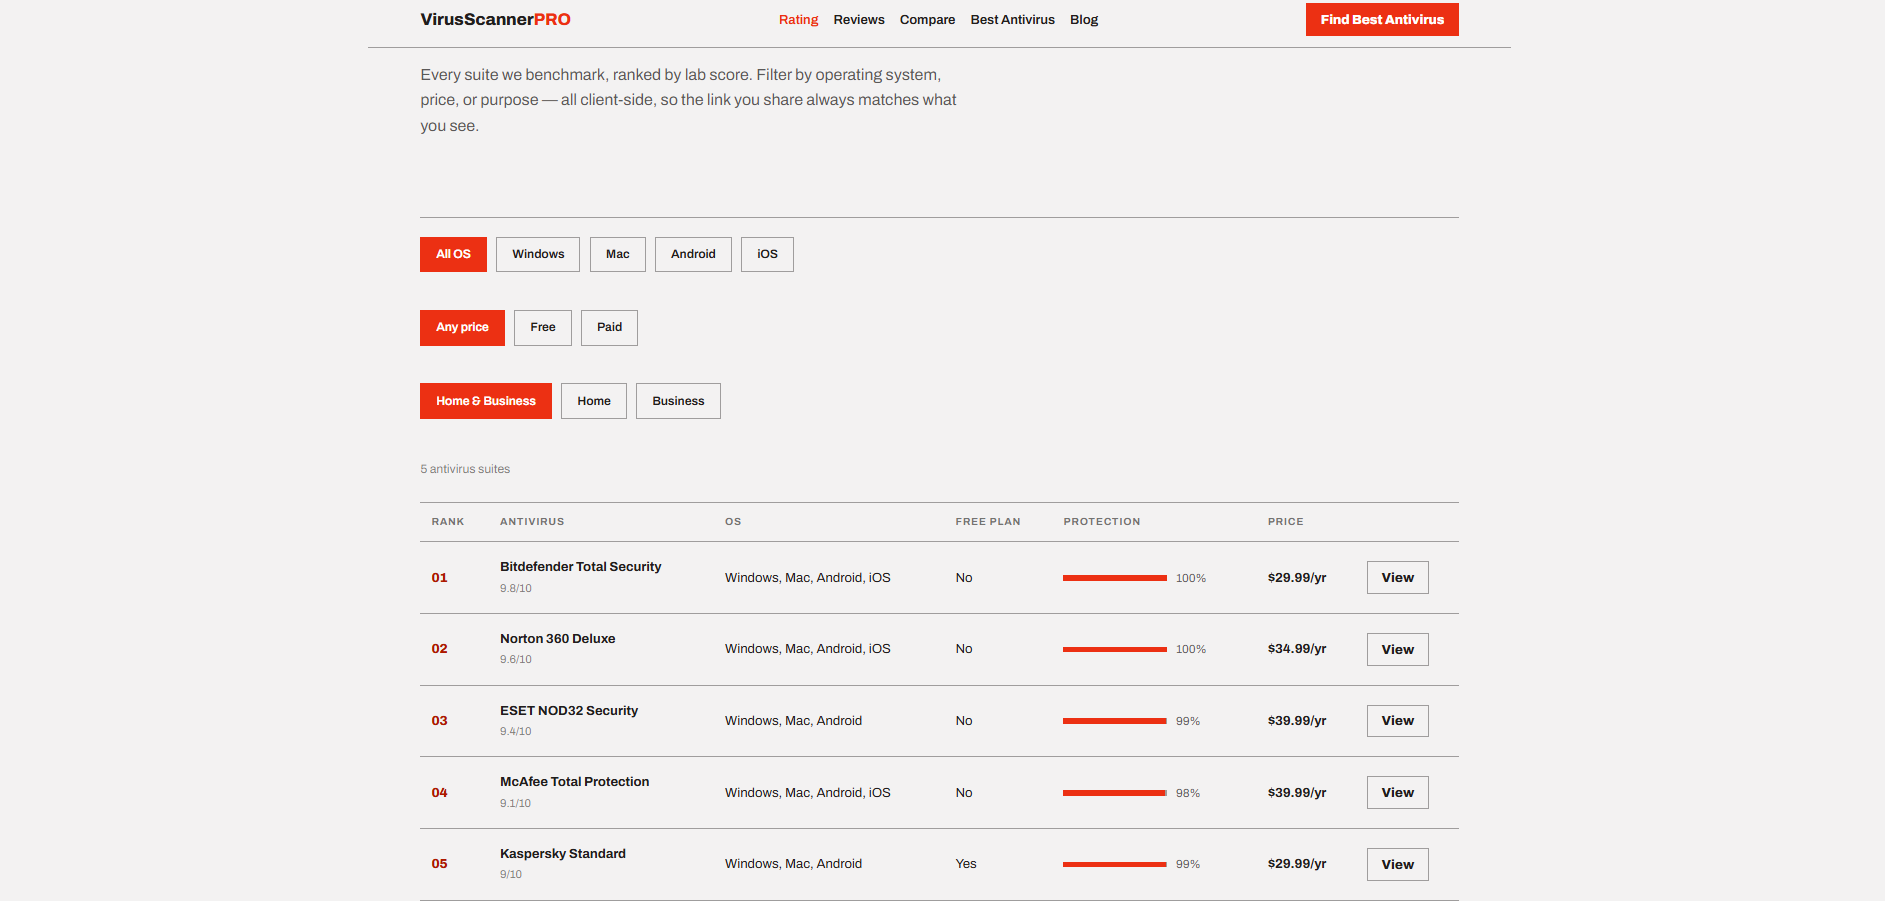The height and width of the screenshot is (901, 1885).
Task: Click the Kaspersky Standard name
Action: pyautogui.click(x=562, y=854)
